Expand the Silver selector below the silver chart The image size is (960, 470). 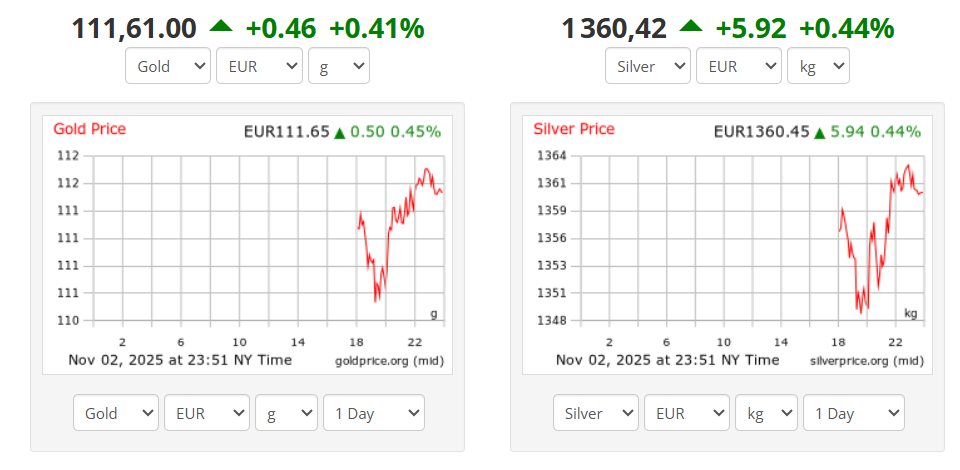(595, 413)
